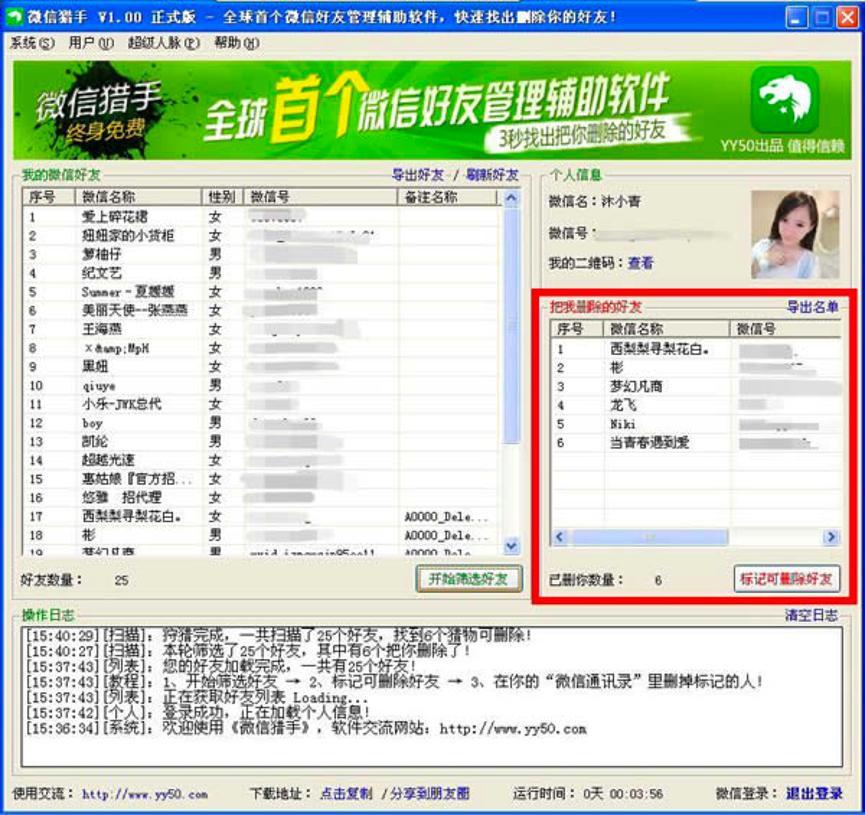865x815 pixels.
Task: Click the 导出好友 link
Action: click(418, 175)
